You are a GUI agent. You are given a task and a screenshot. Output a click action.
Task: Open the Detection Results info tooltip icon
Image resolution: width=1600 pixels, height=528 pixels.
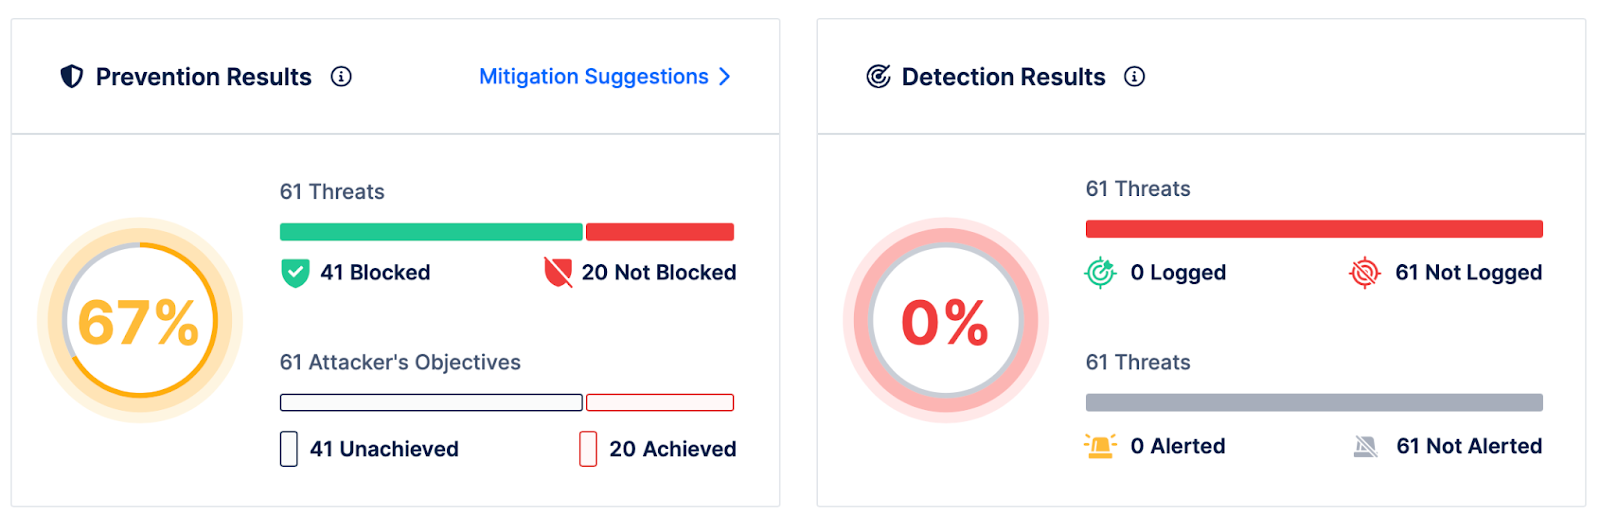point(1134,77)
